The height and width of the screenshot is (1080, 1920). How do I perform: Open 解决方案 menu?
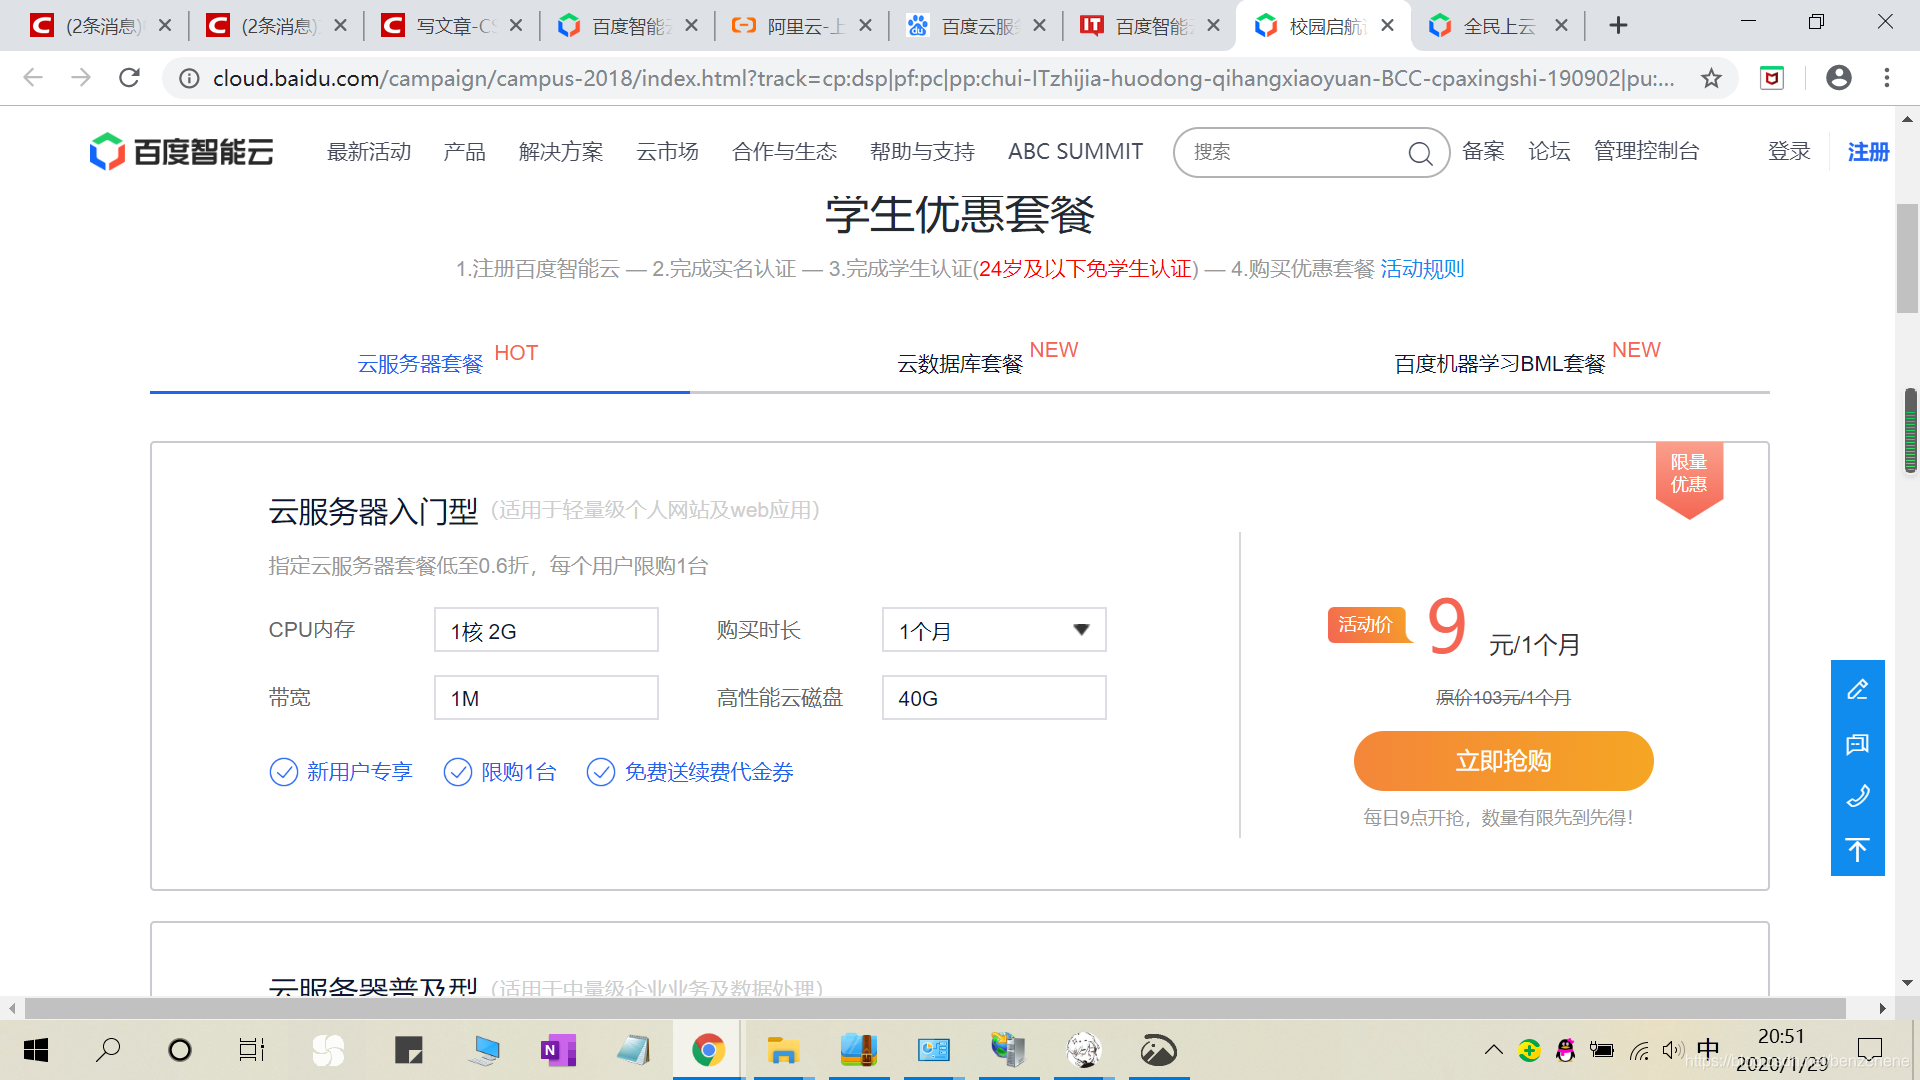(x=561, y=152)
